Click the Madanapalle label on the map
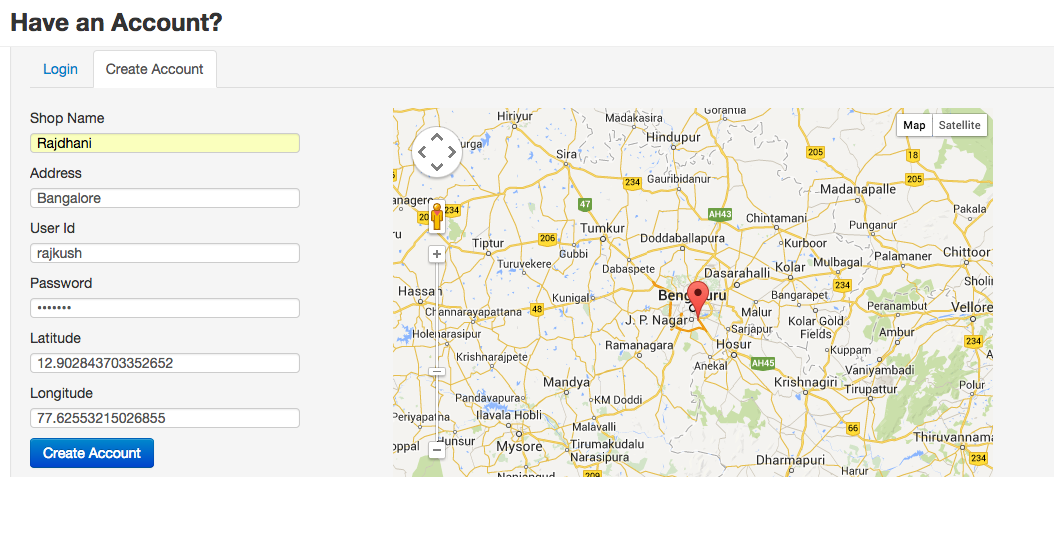This screenshot has height=555, width=1054. pos(858,189)
